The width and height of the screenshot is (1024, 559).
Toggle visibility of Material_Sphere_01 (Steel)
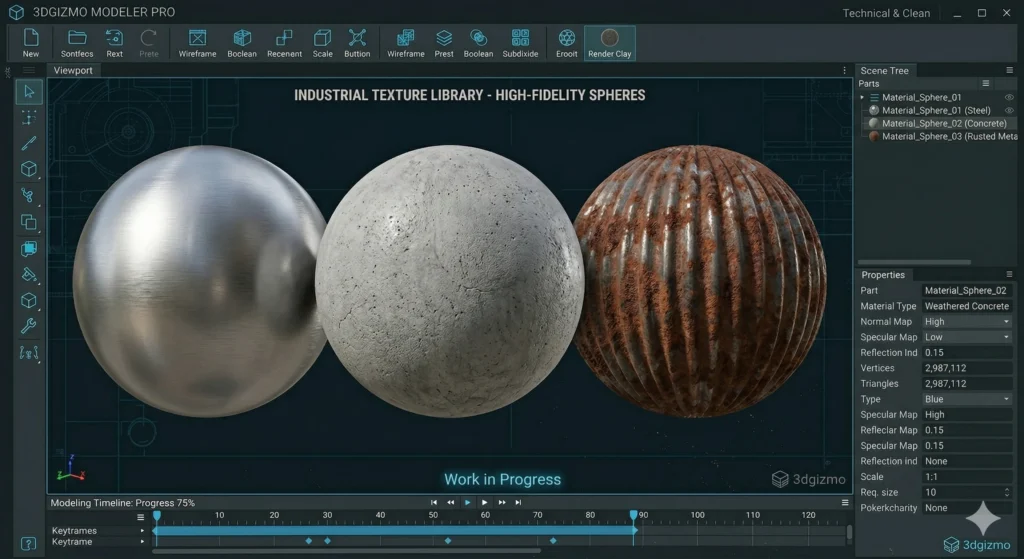pyautogui.click(x=1009, y=110)
